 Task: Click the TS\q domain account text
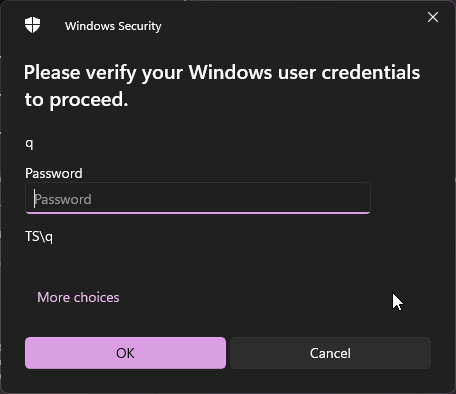tap(39, 237)
